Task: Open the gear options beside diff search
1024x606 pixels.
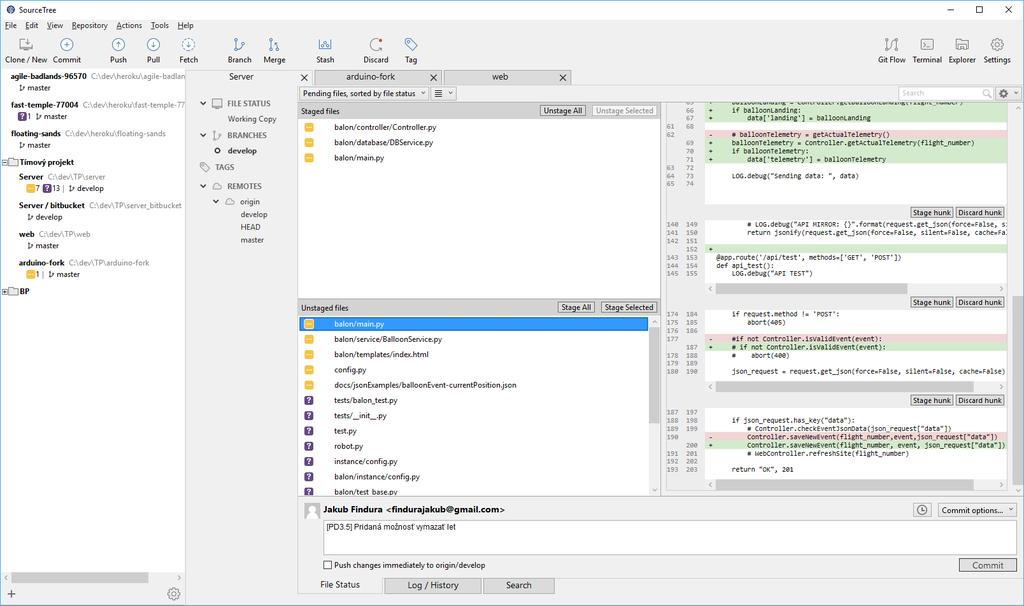Action: click(x=1004, y=93)
